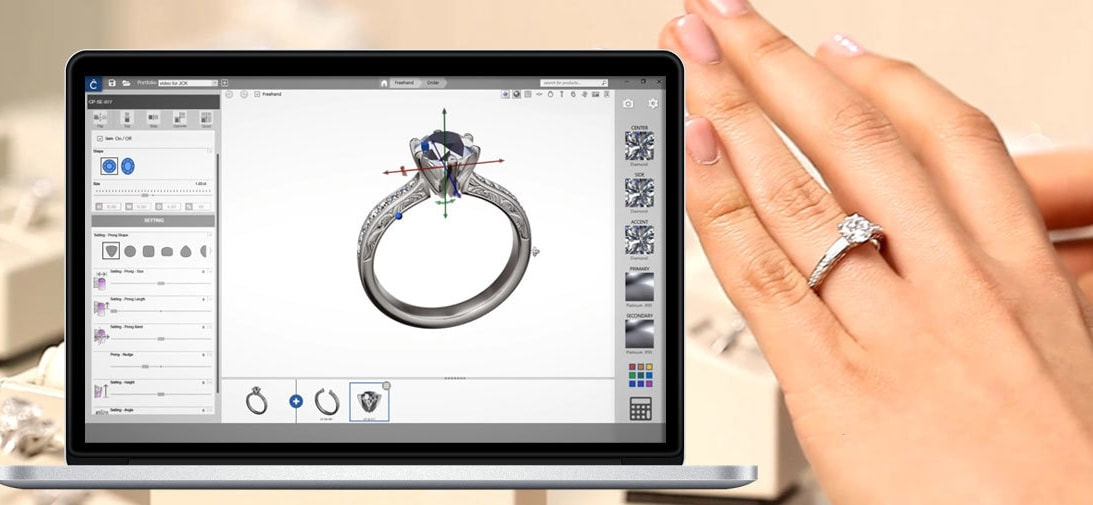Switch to the Freehand breadcrumb tab
This screenshot has height=505, width=1093.
404,83
